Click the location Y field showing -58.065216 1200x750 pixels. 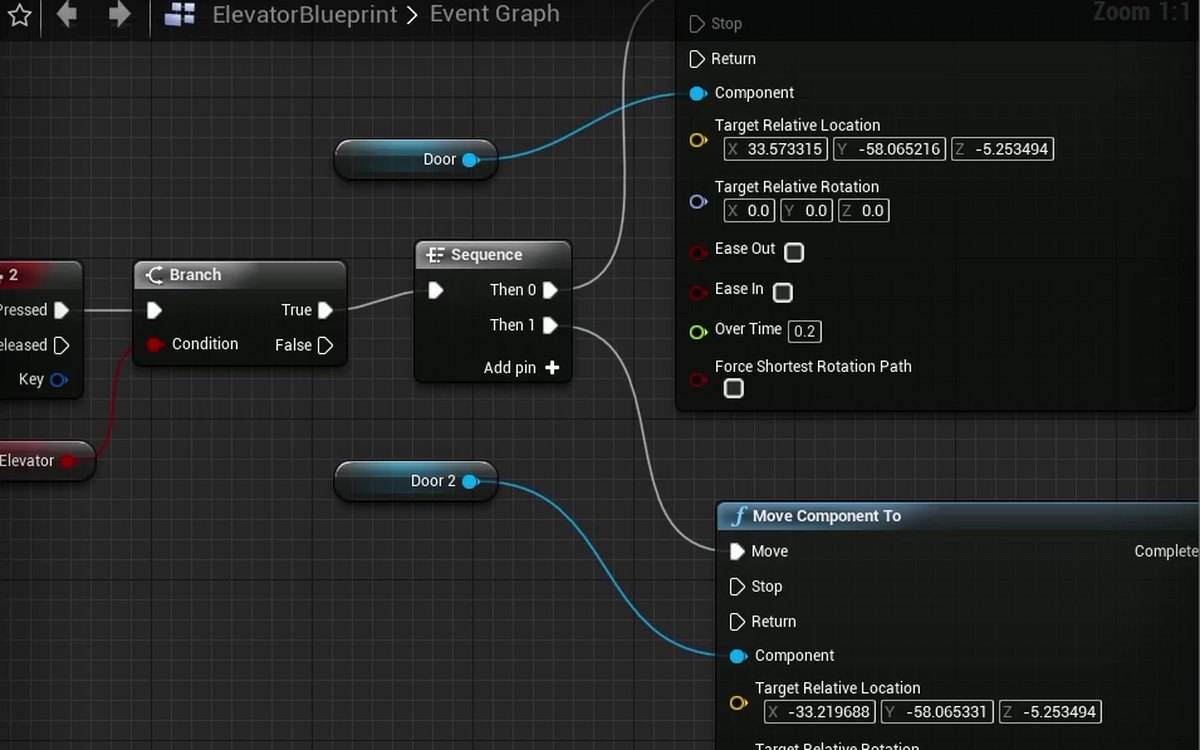888,150
